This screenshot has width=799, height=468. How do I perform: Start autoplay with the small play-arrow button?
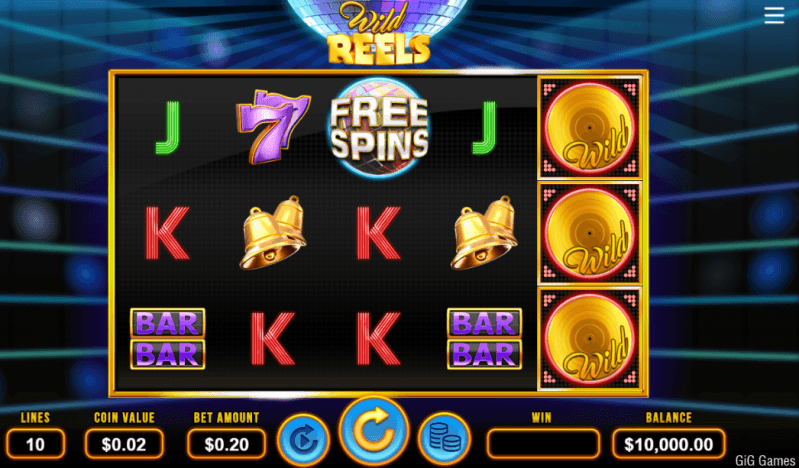(x=303, y=439)
